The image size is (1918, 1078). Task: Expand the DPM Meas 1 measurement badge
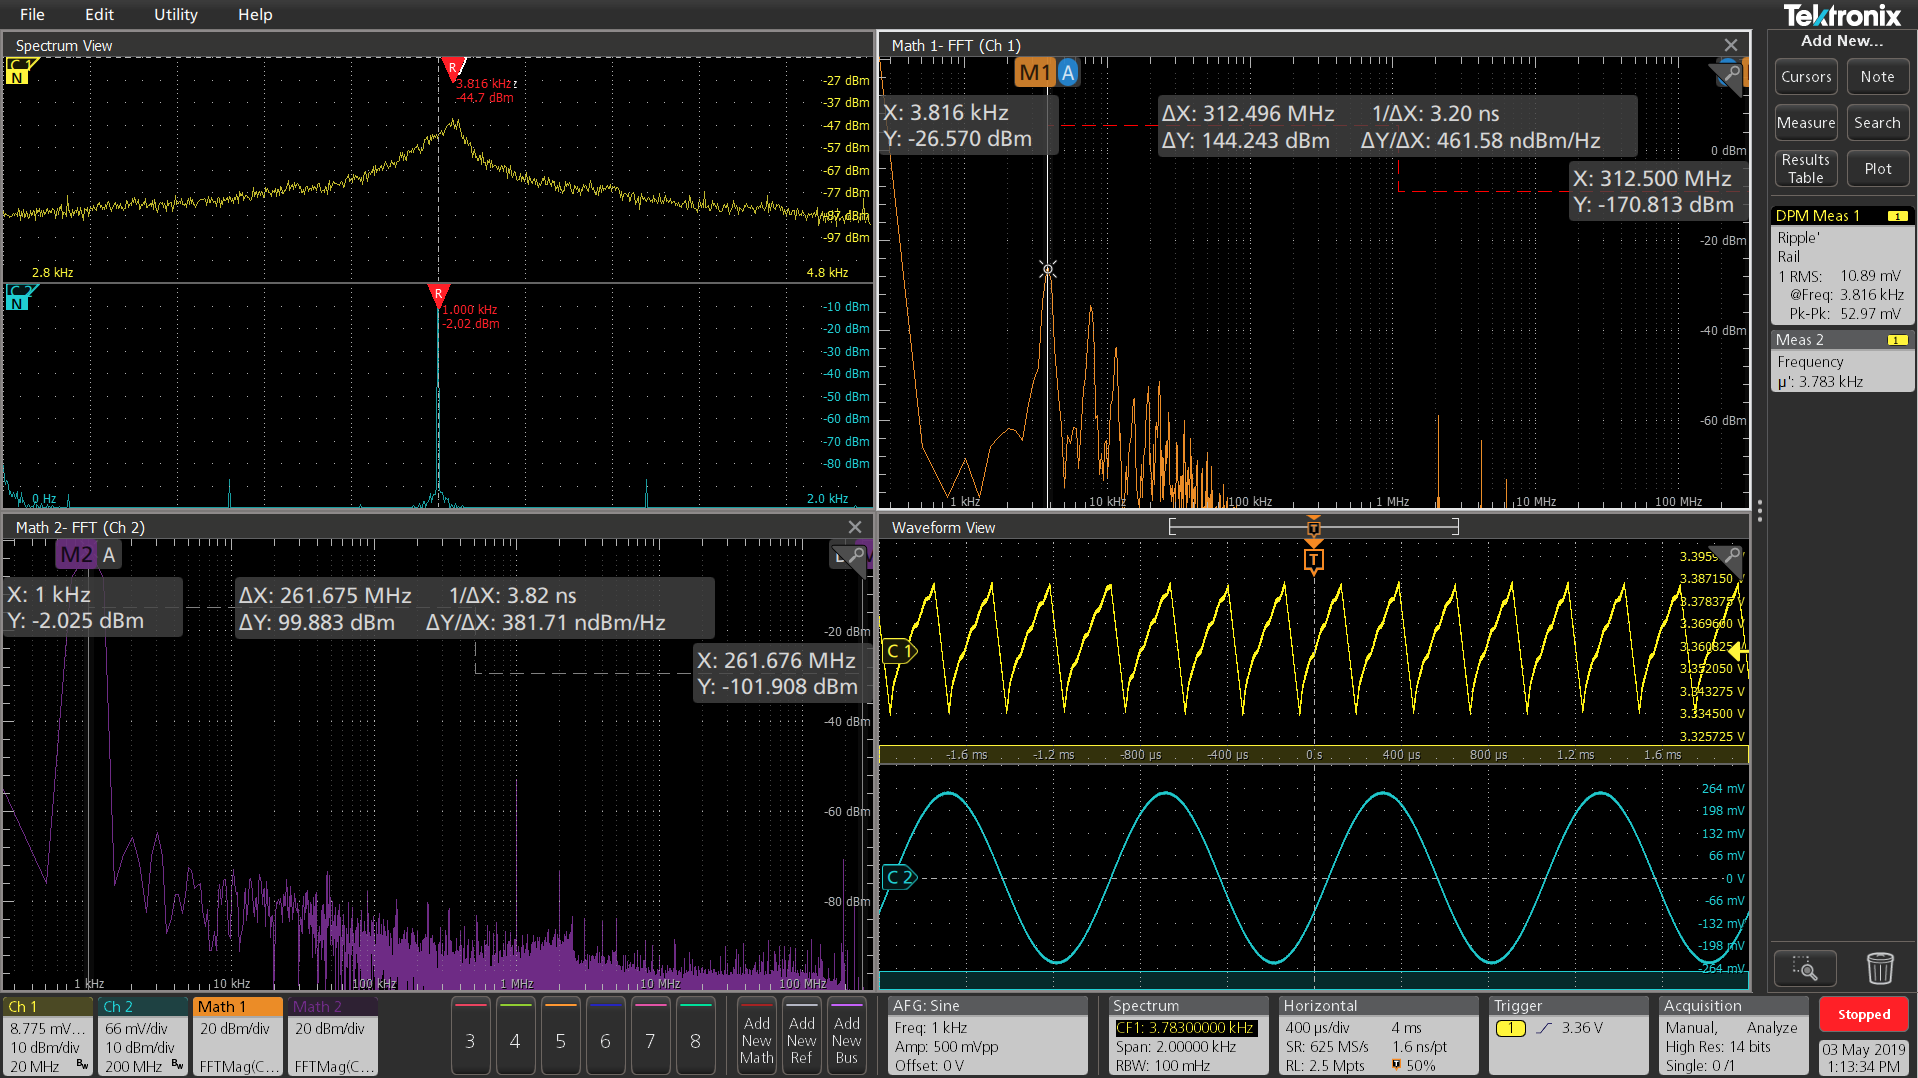pyautogui.click(x=1841, y=267)
